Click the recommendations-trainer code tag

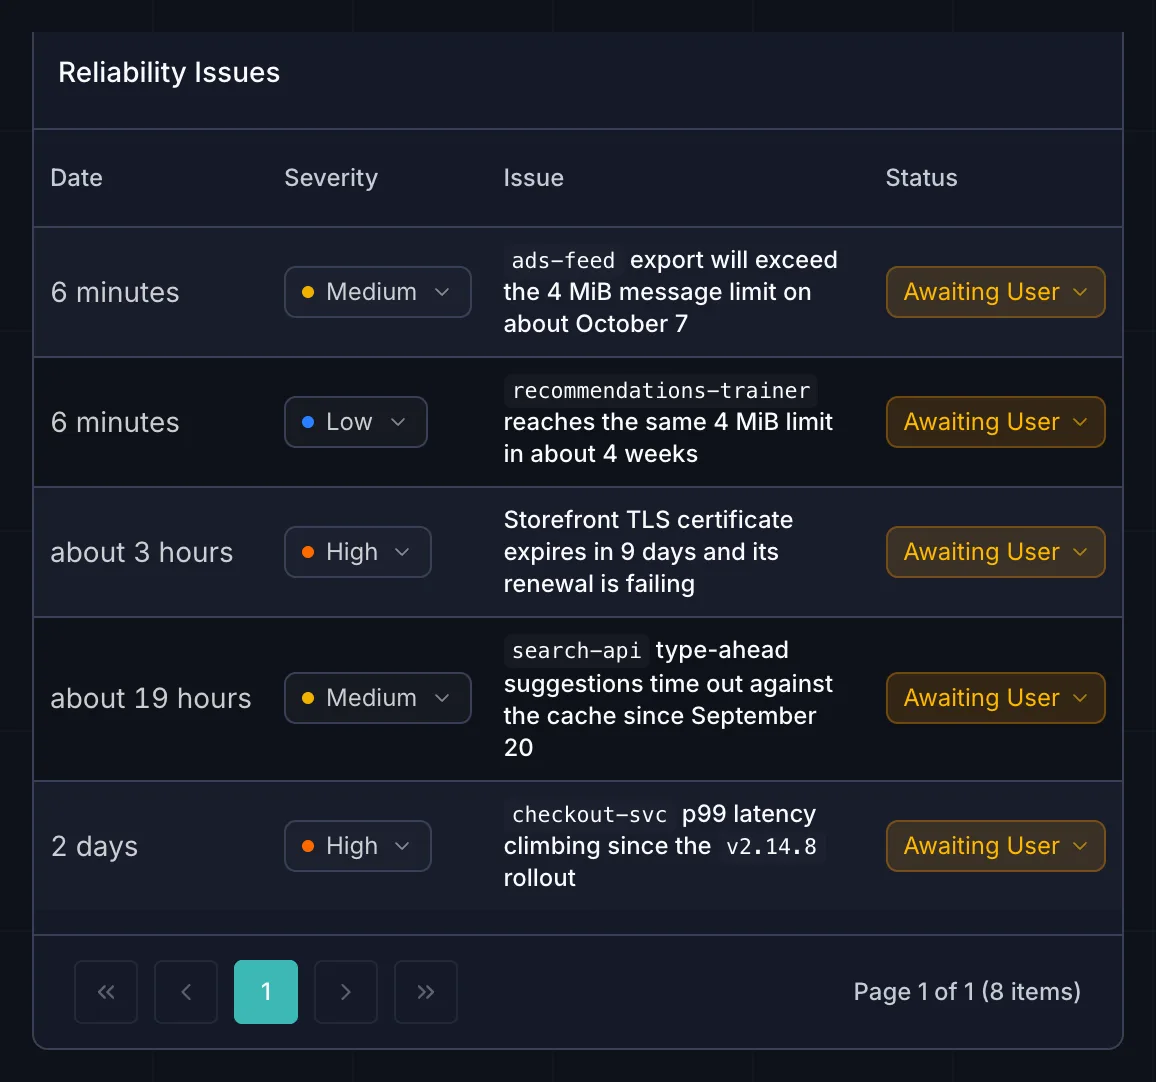661,391
